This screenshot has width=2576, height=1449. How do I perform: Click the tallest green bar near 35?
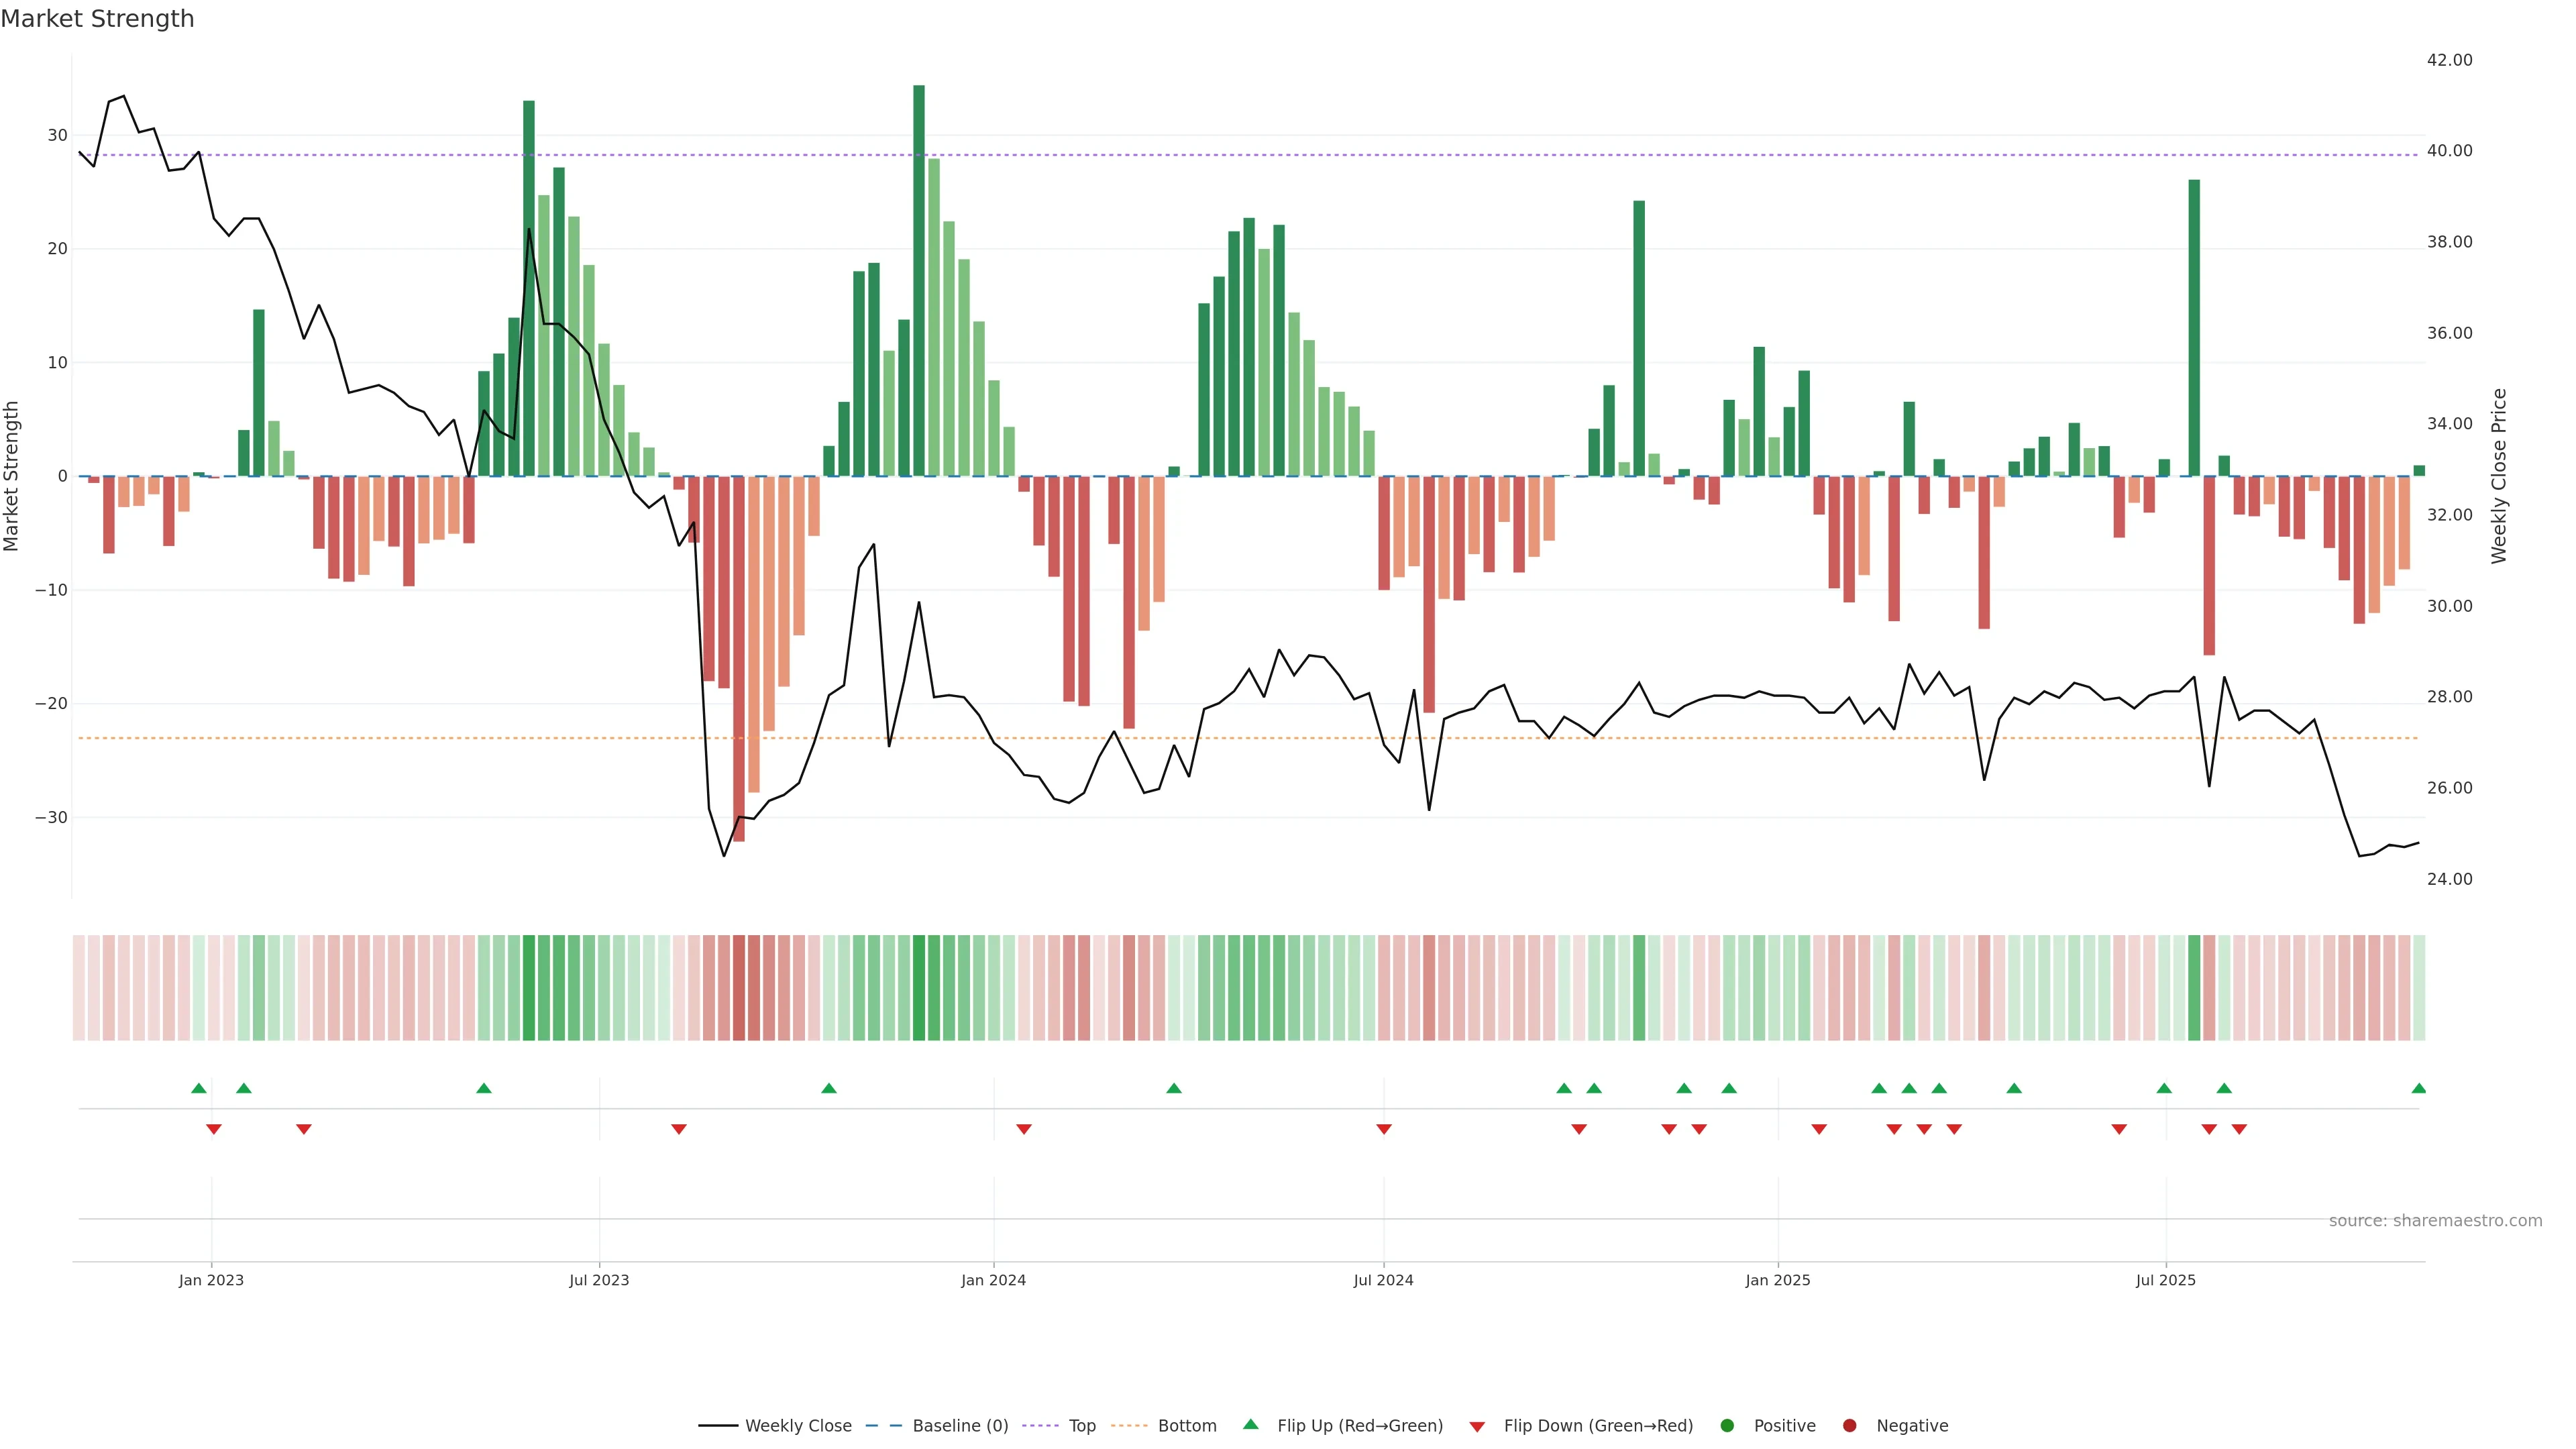point(918,280)
